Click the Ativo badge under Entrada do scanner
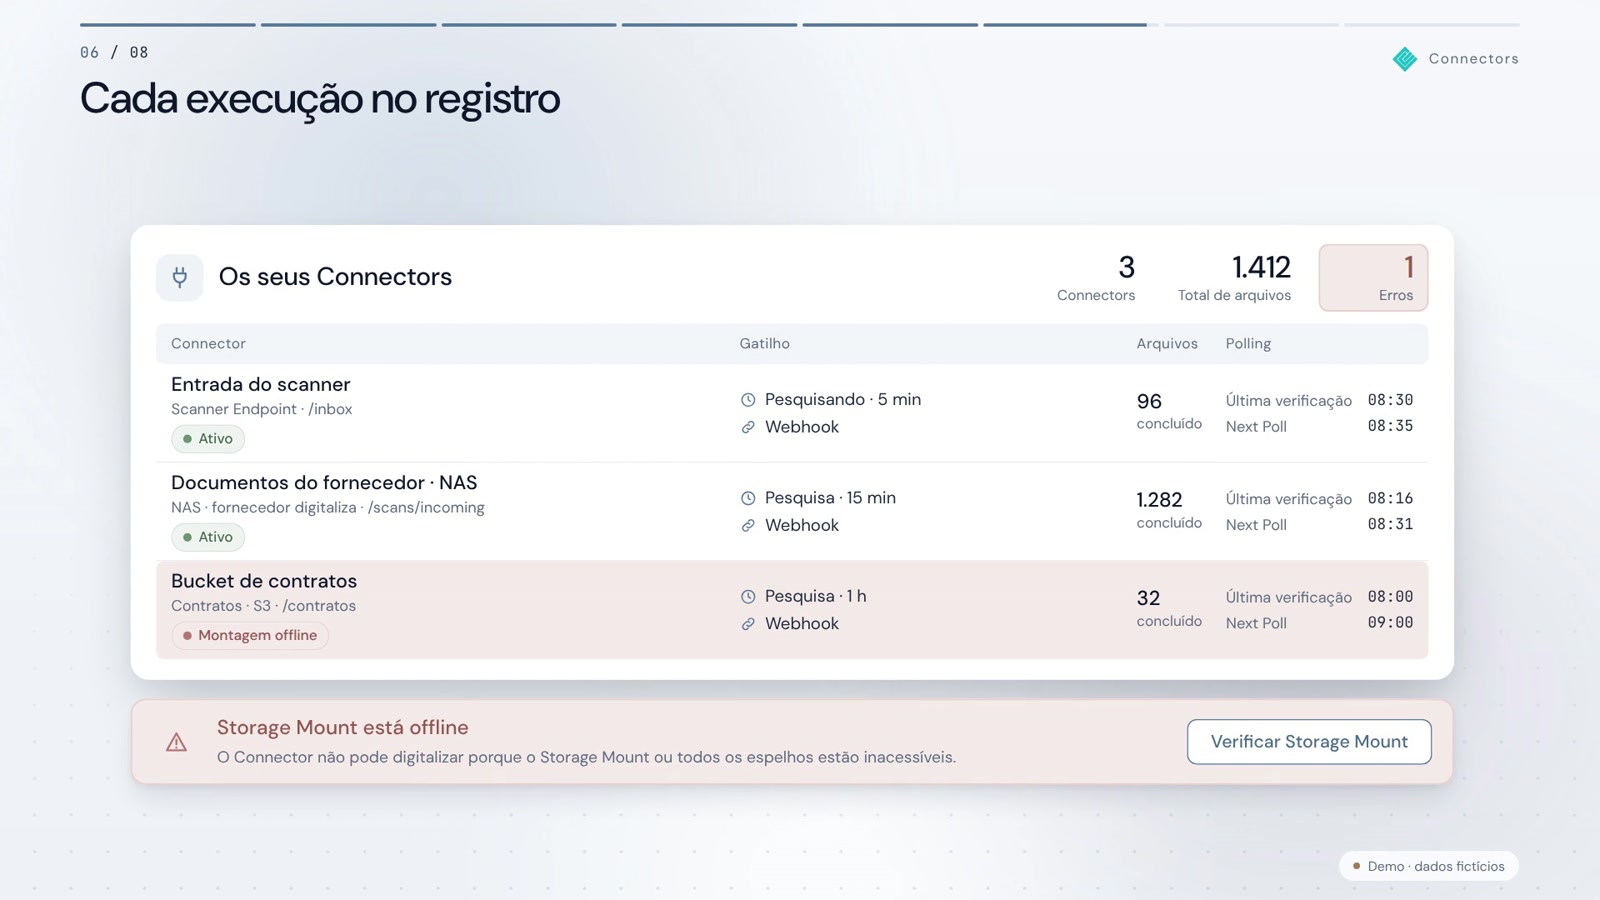This screenshot has height=900, width=1600. tap(208, 439)
